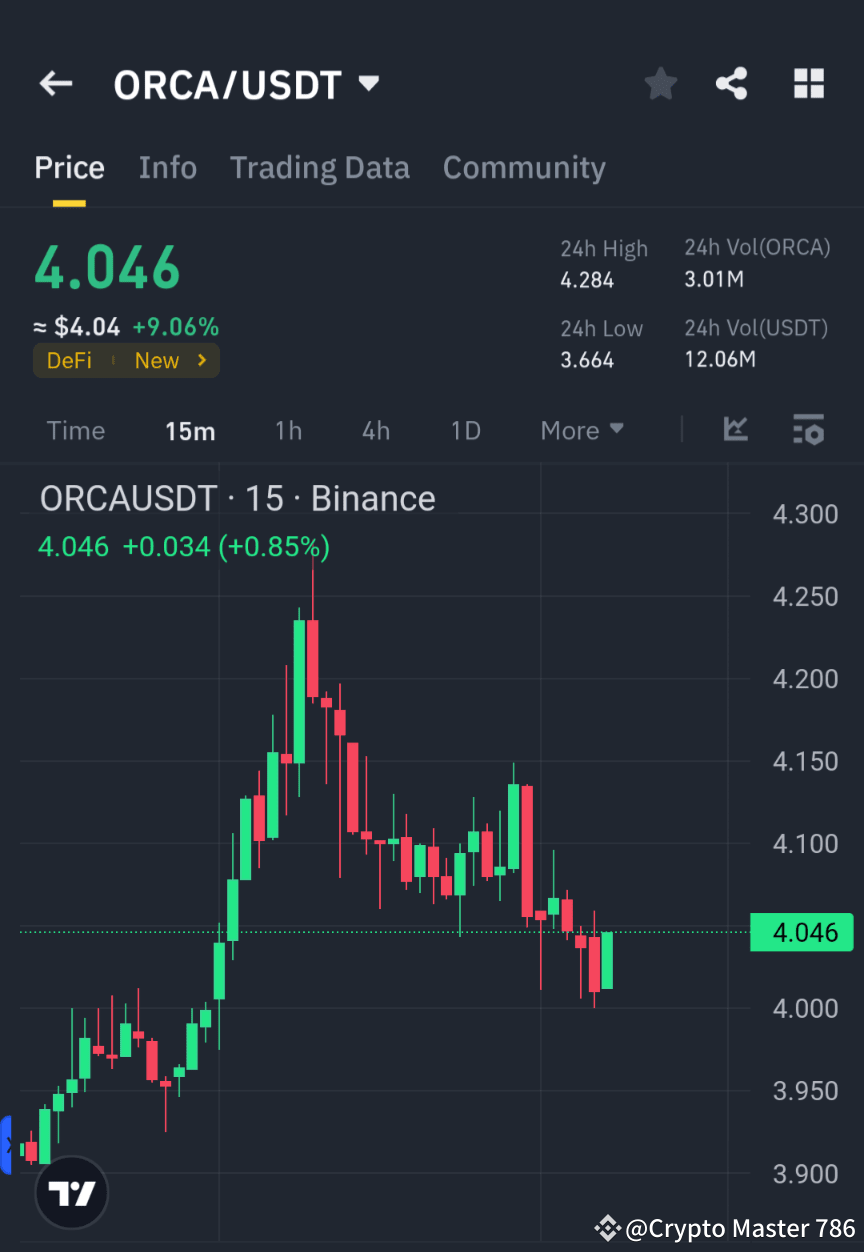Enable the 4h candle interval
The width and height of the screenshot is (864, 1252).
tap(375, 430)
